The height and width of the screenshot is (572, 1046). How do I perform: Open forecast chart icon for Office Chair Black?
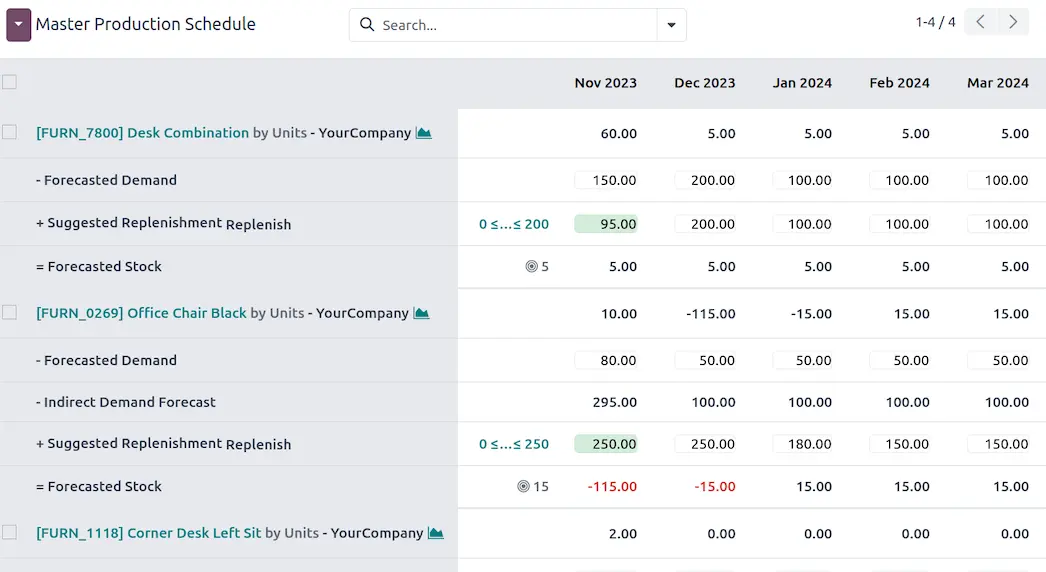421,313
